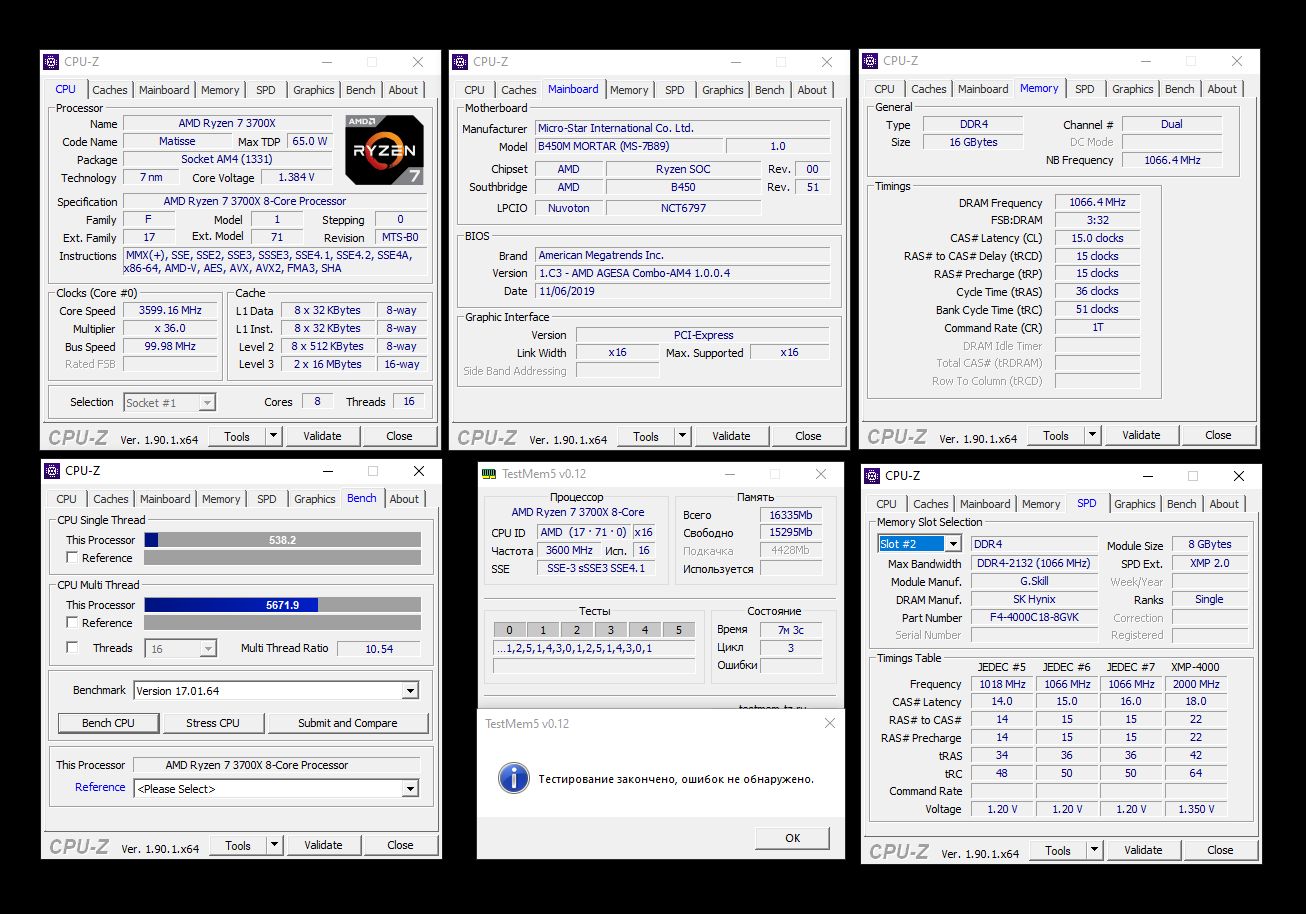Click the Ryzen 7 processor logo
Image resolution: width=1306 pixels, height=914 pixels.
pos(385,150)
